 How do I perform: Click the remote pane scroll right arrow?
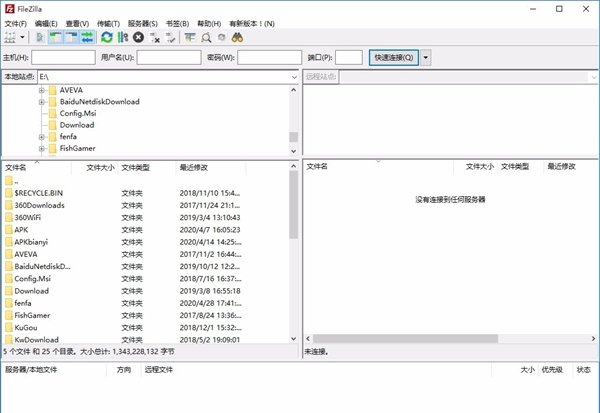593,339
